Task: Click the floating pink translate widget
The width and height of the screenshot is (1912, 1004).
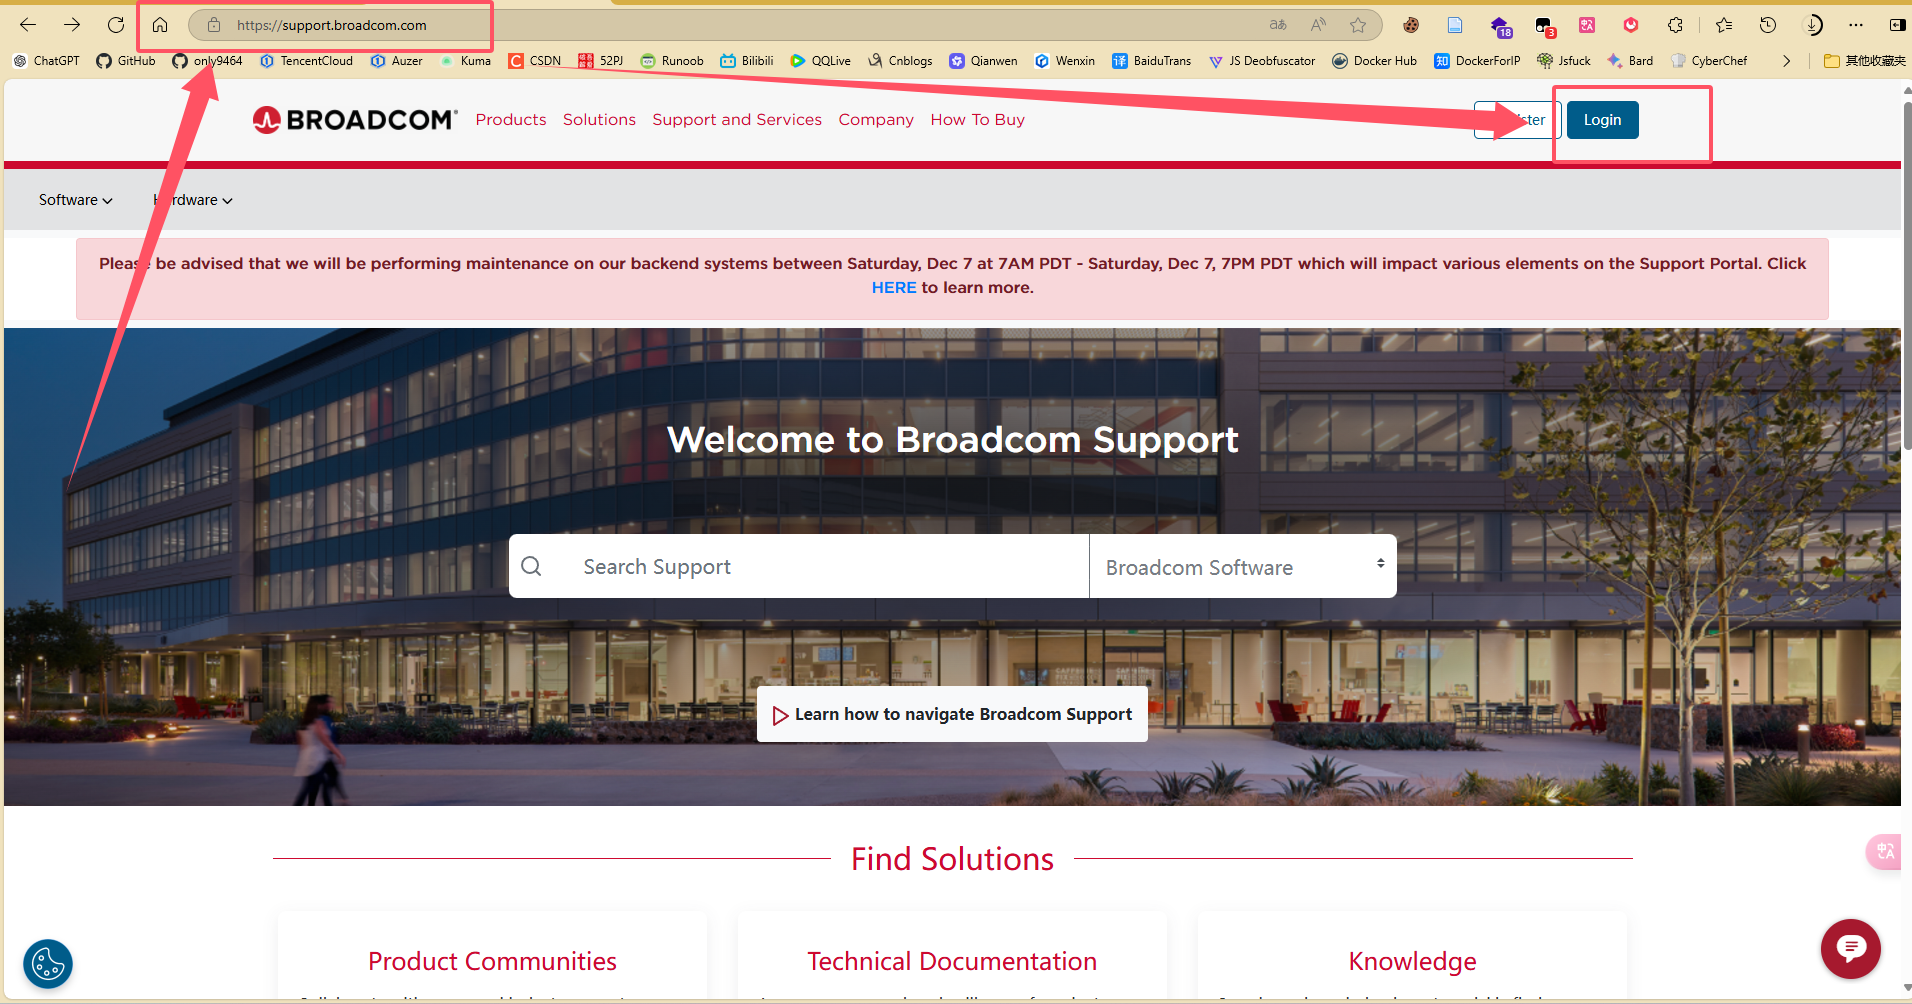Action: click(1884, 852)
